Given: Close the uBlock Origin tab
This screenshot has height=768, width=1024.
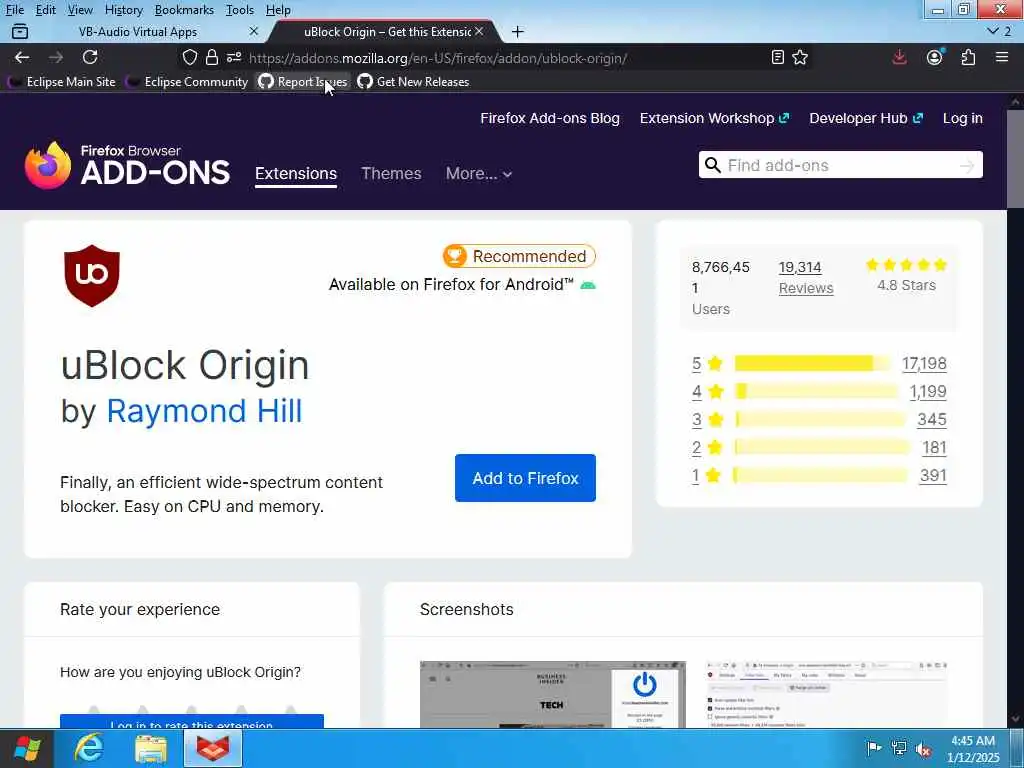Looking at the screenshot, I should point(479,31).
